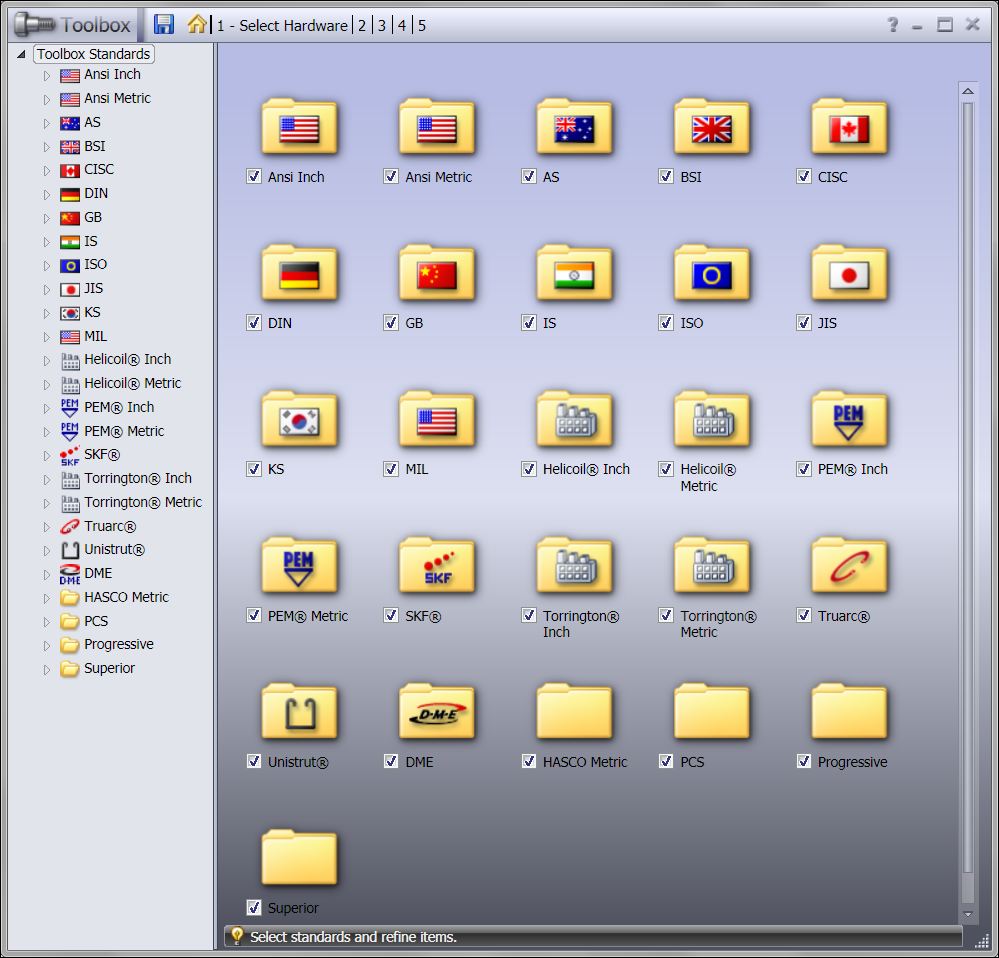The image size is (999, 958).
Task: Disable the KS standard checkbox
Action: click(254, 469)
